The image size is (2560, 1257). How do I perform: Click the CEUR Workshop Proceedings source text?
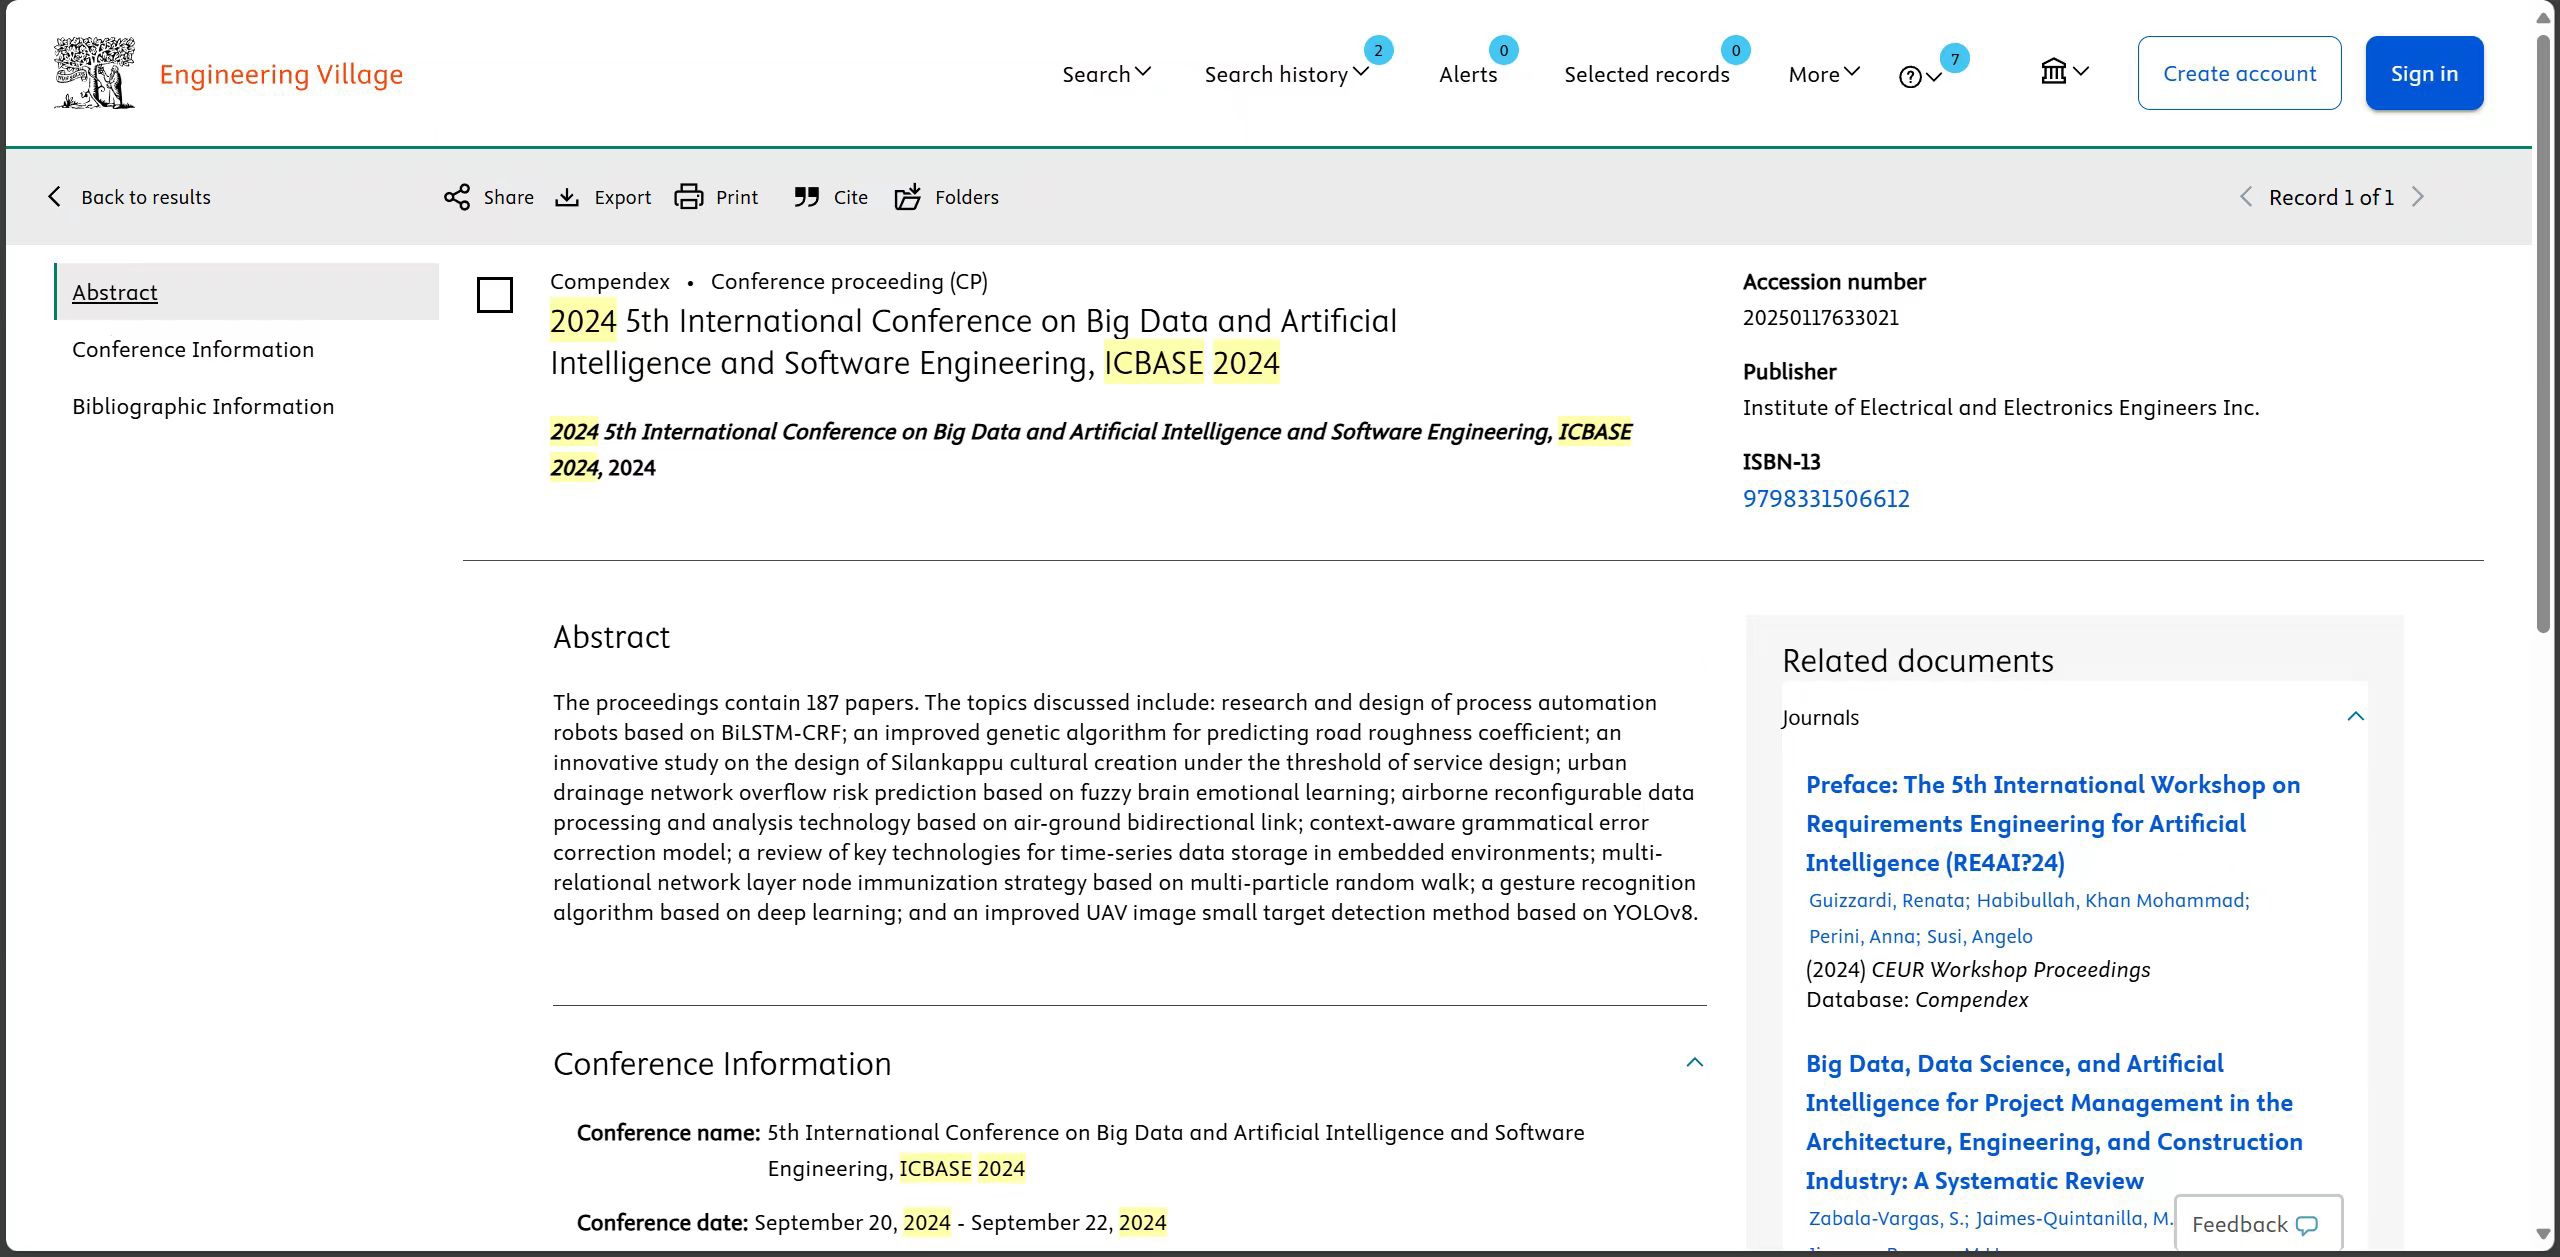tap(2010, 970)
